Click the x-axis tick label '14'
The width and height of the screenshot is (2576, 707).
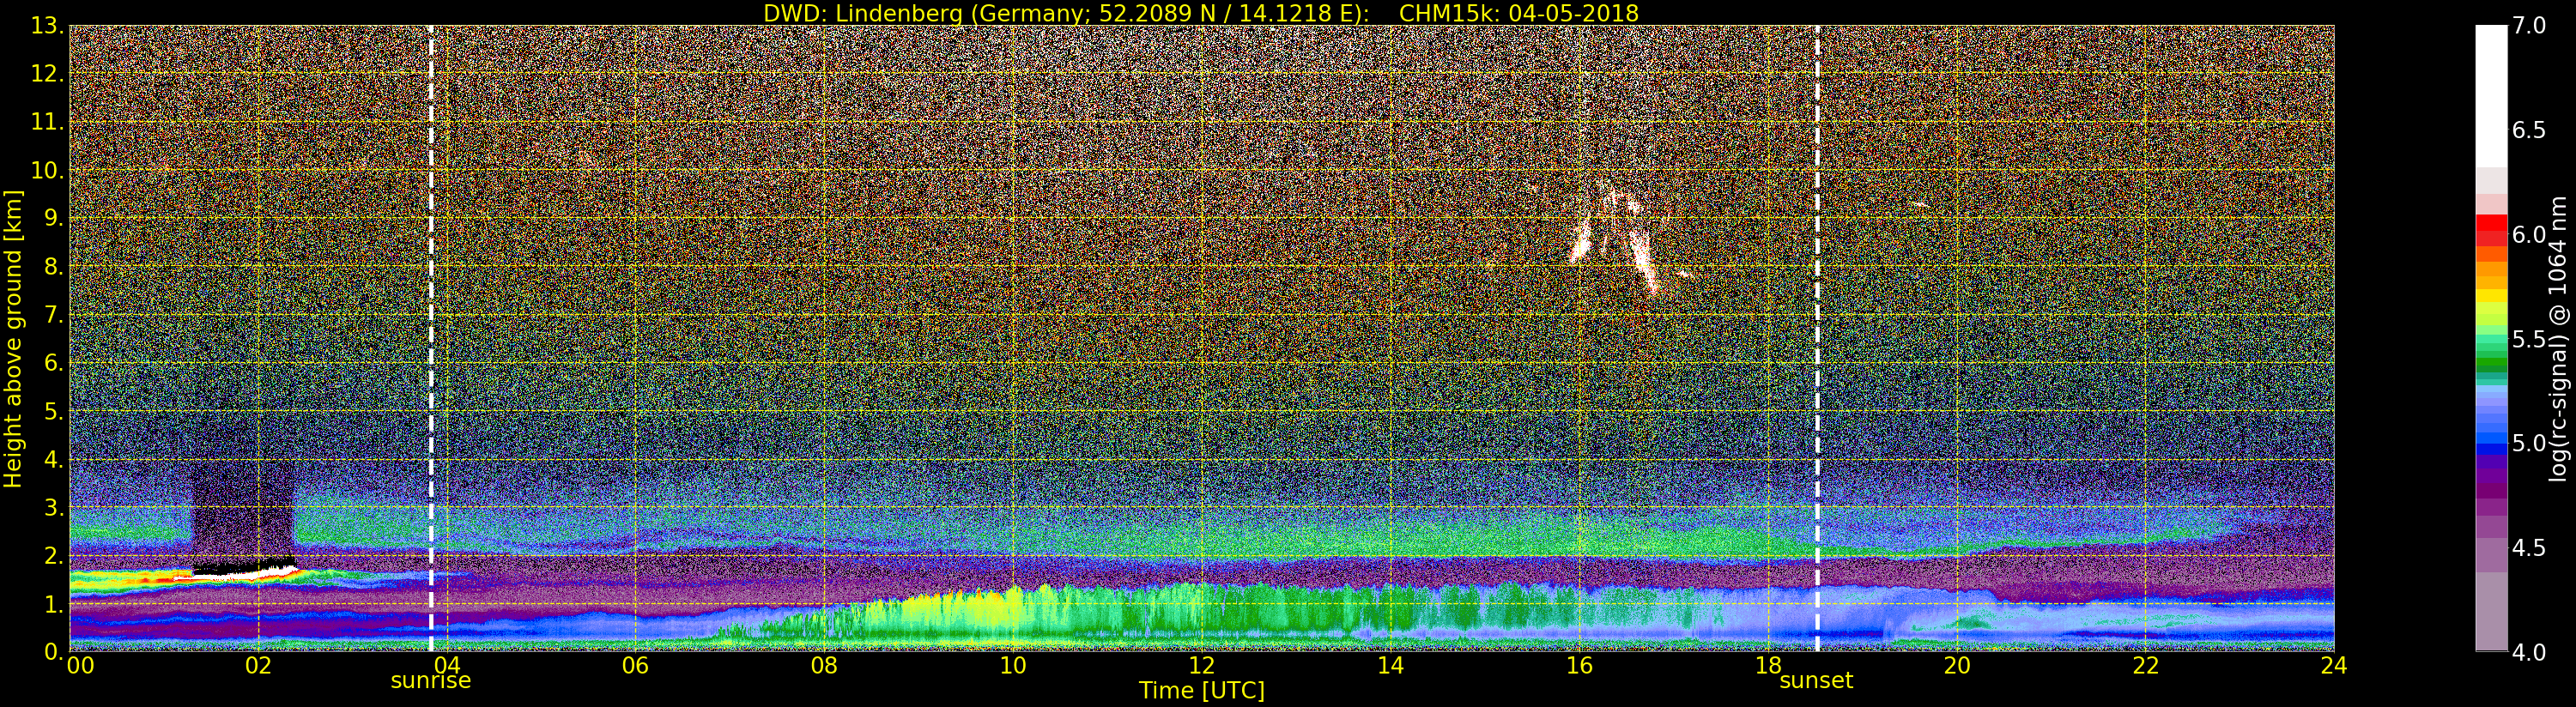1390,665
